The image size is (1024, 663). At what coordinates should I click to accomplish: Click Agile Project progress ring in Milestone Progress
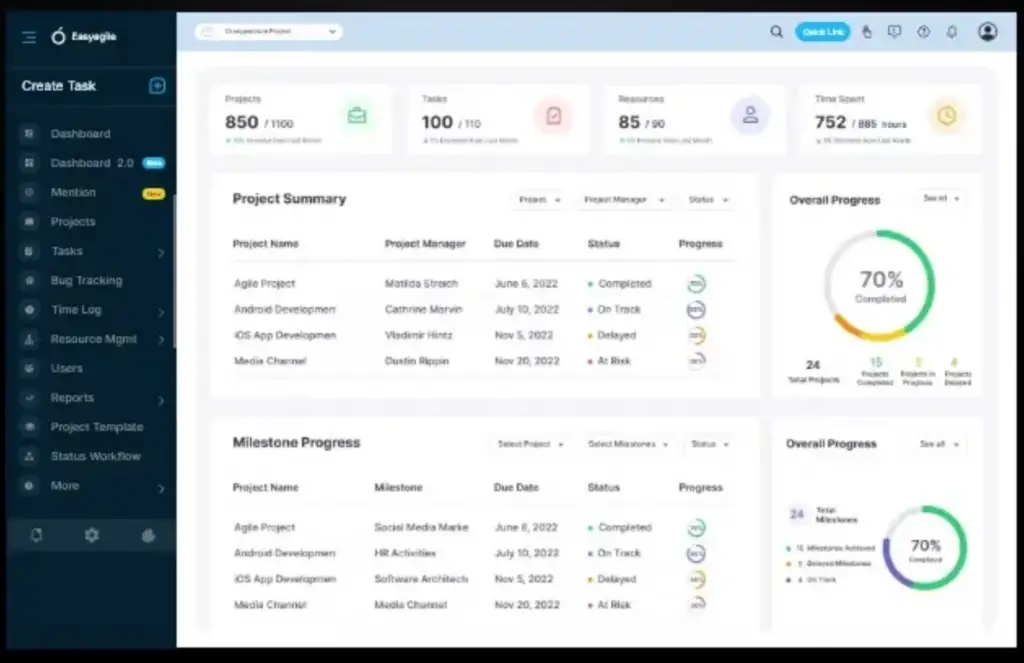click(x=696, y=528)
